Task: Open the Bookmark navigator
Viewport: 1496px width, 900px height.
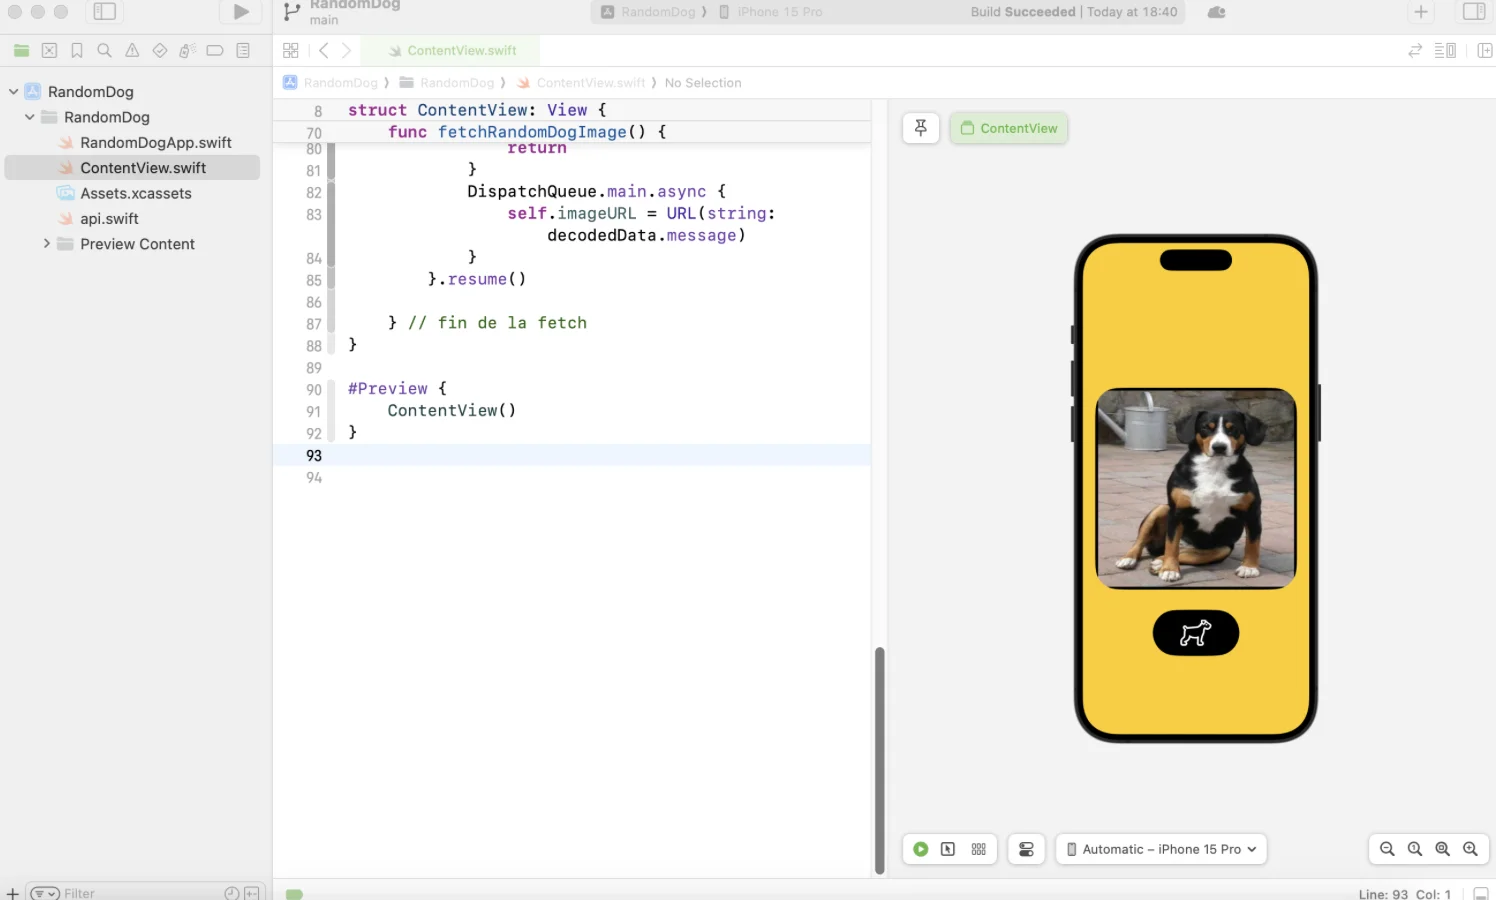Action: point(77,51)
